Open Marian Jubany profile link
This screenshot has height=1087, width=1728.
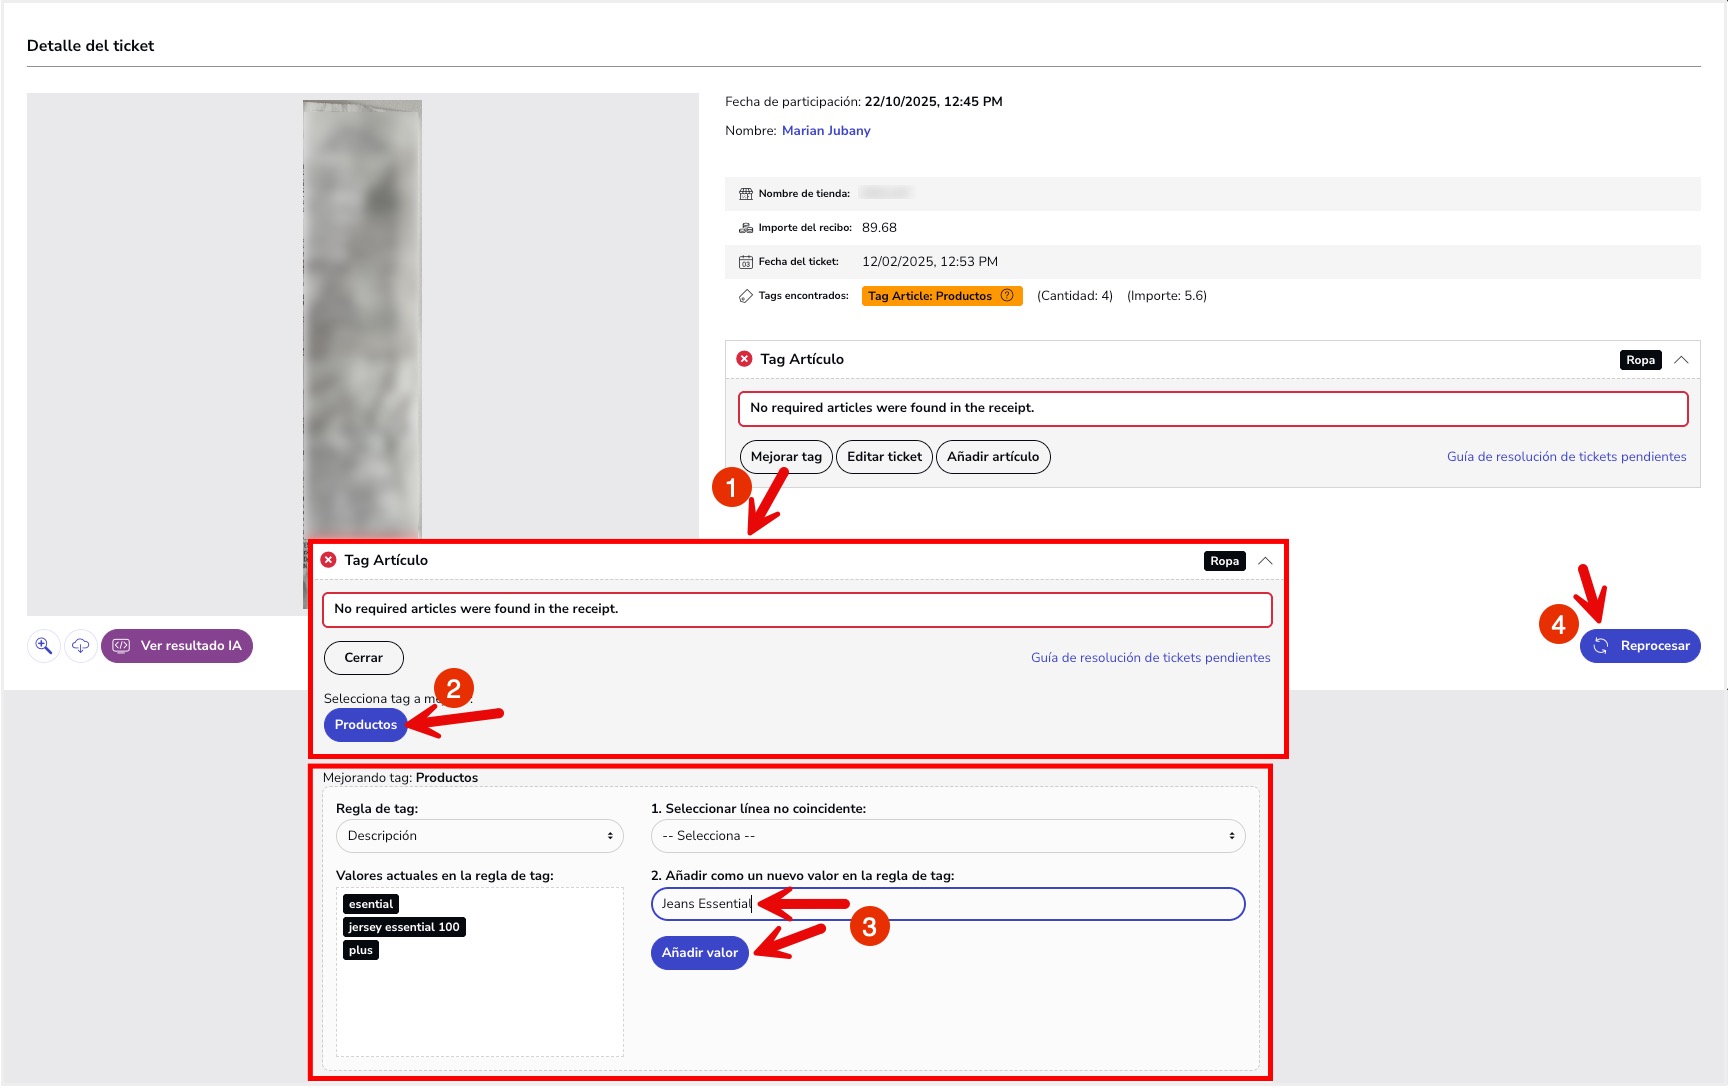[x=825, y=131]
